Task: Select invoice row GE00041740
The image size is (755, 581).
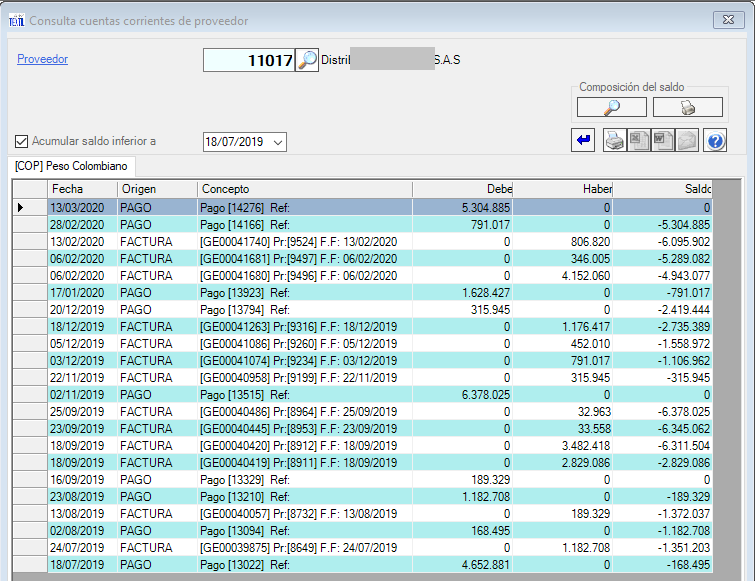Action: pyautogui.click(x=300, y=241)
